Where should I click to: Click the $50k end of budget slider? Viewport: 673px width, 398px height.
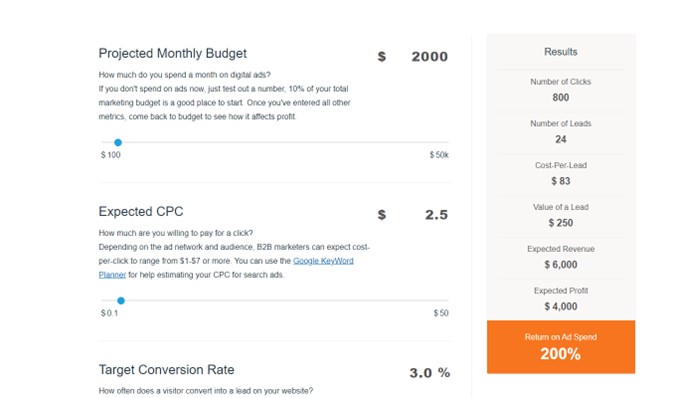click(439, 155)
